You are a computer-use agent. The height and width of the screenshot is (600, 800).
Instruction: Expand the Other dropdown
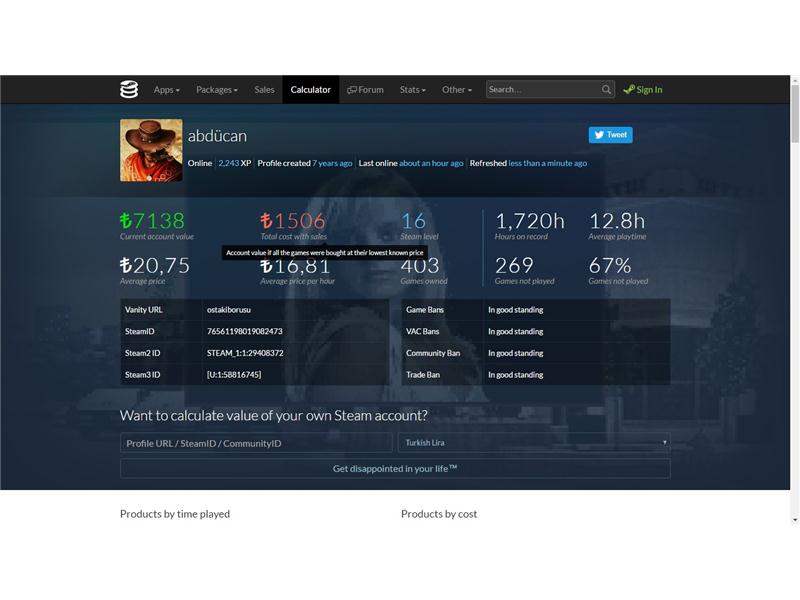(x=457, y=89)
